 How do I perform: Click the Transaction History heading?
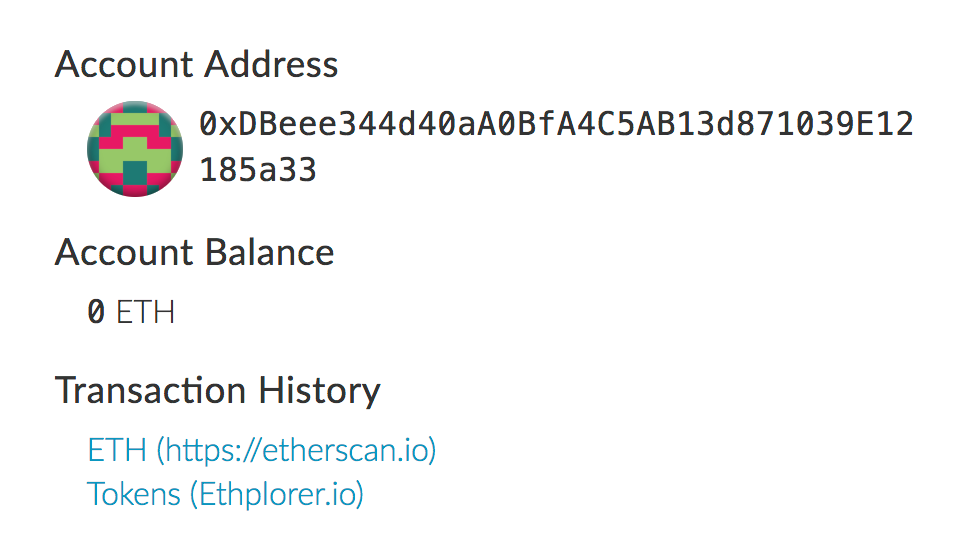pos(218,390)
